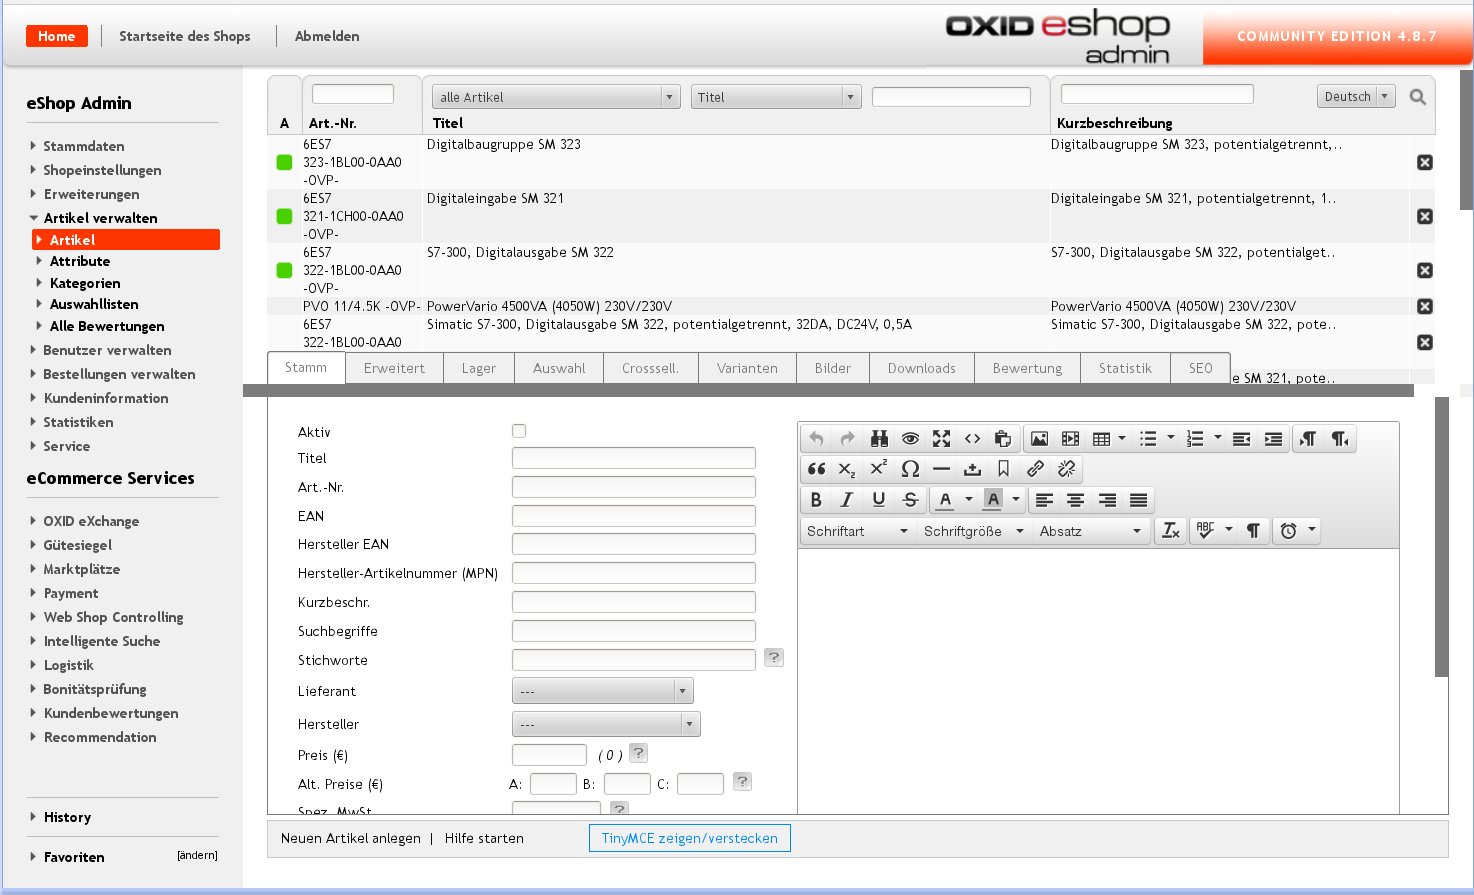This screenshot has height=895, width=1474.
Task: Click the list search magnifier icon
Action: coord(1417,97)
